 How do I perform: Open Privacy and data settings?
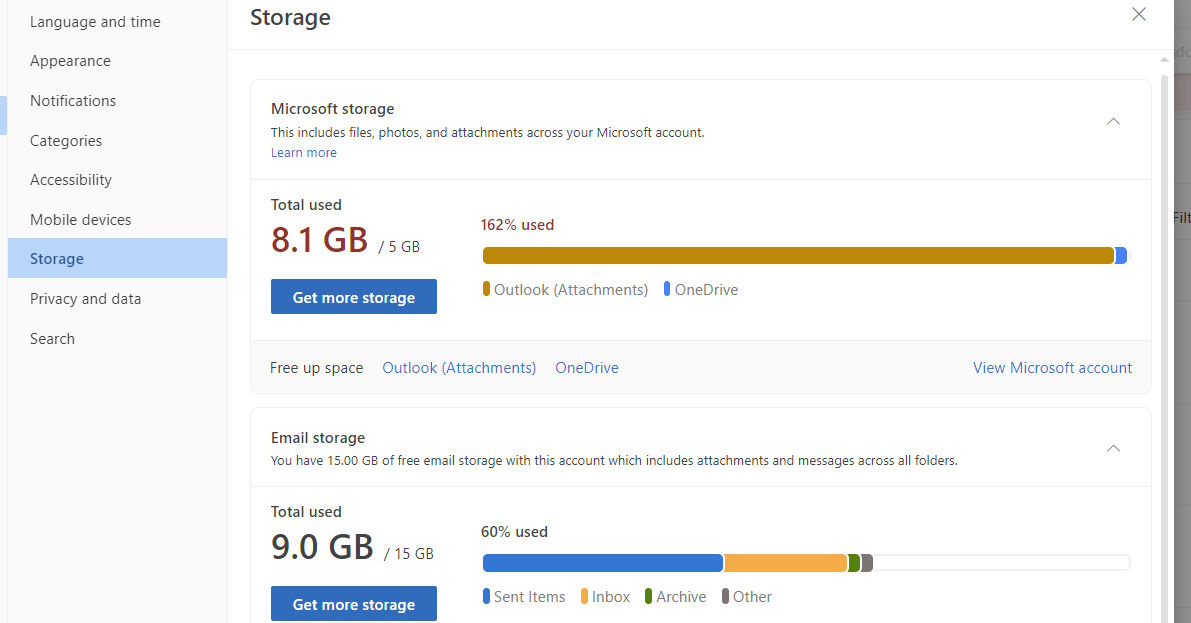[85, 299]
